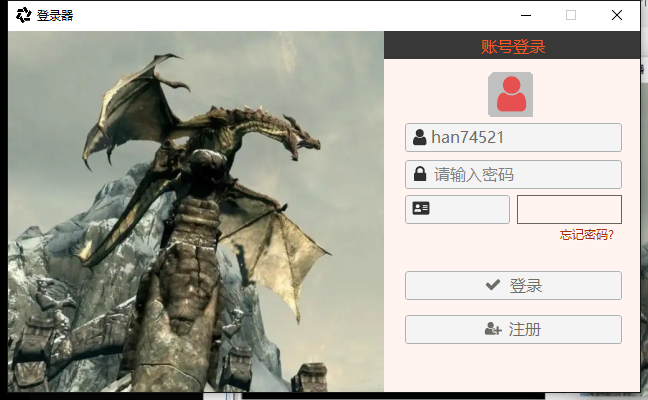Minimize the 登录器 window

[x=526, y=15]
